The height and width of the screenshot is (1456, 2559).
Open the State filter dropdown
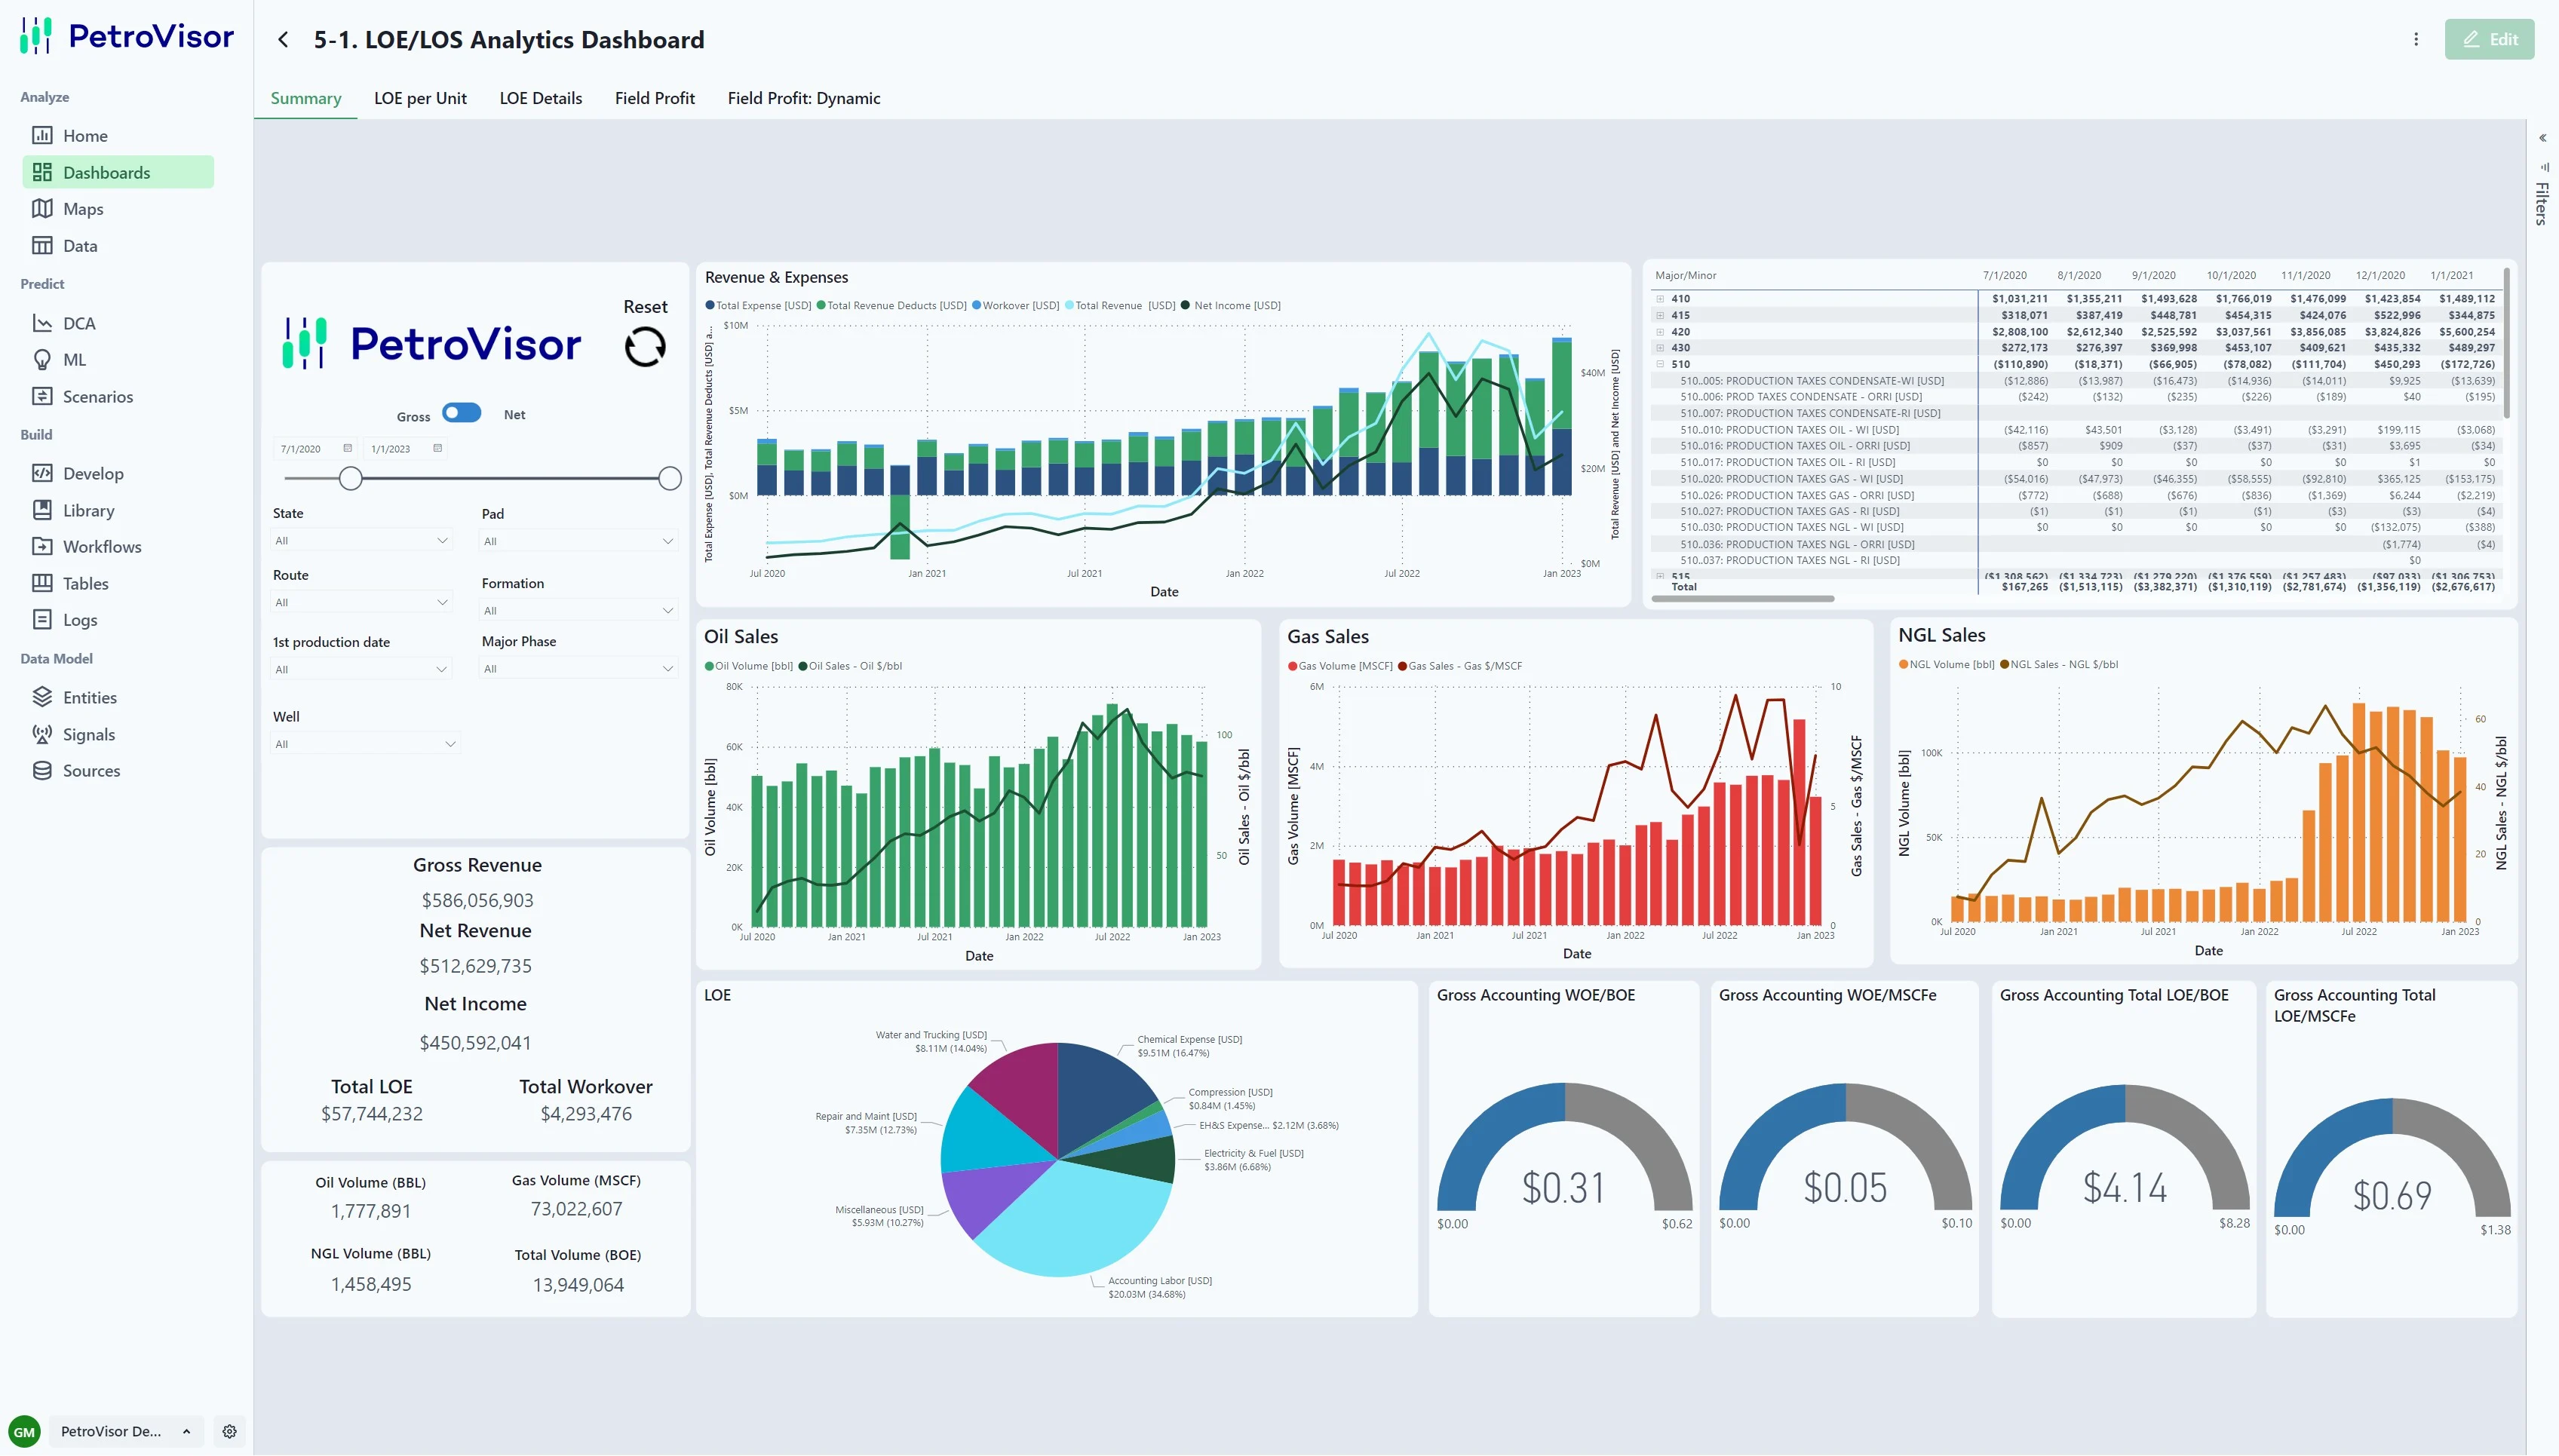coord(362,541)
